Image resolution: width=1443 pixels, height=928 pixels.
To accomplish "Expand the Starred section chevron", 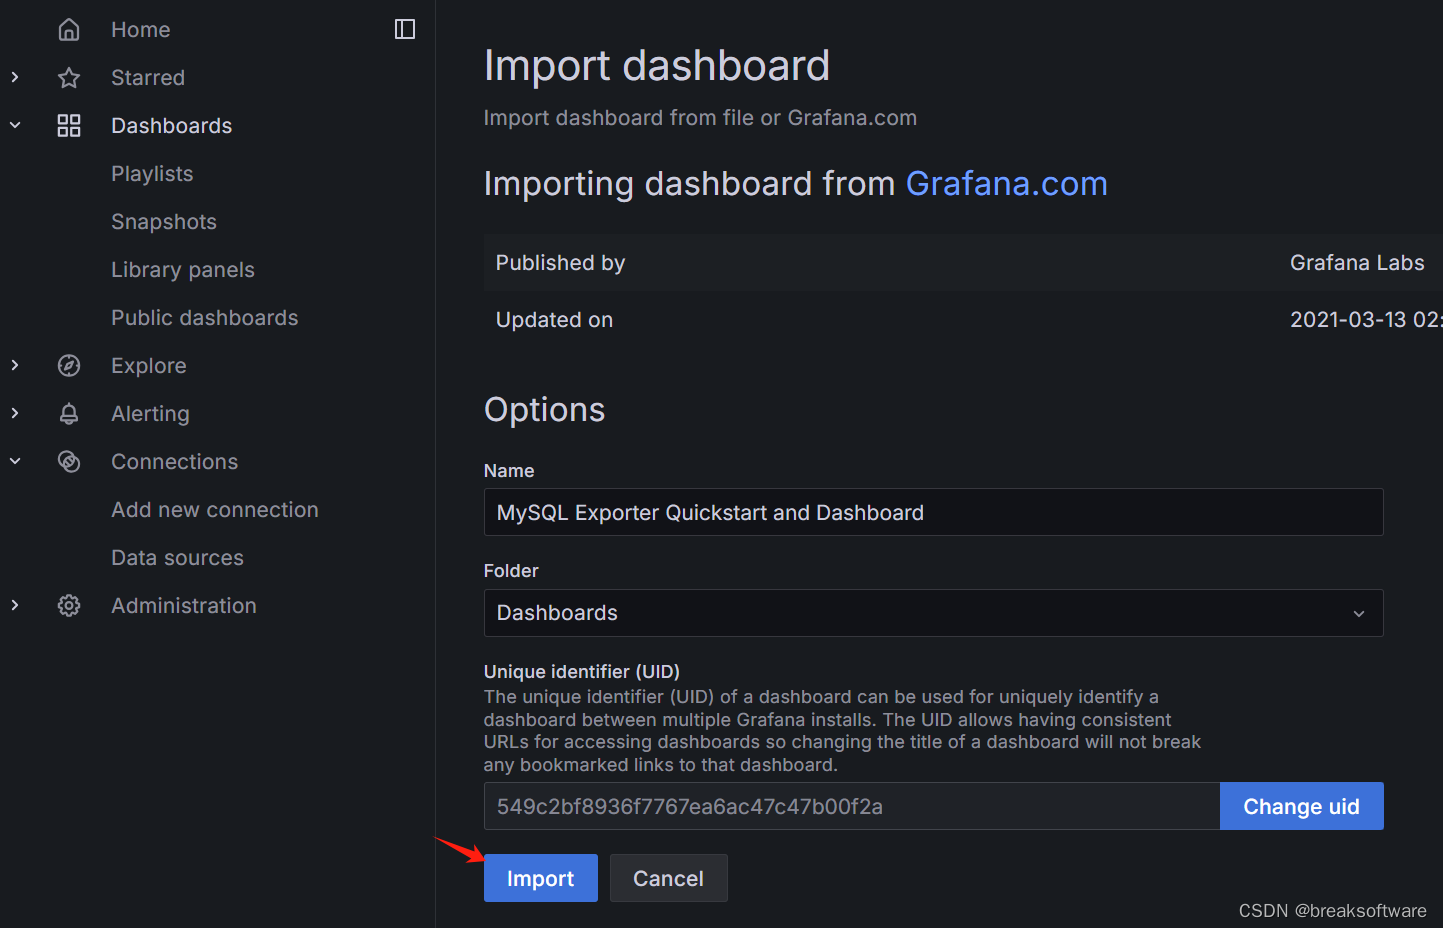I will coord(15,77).
